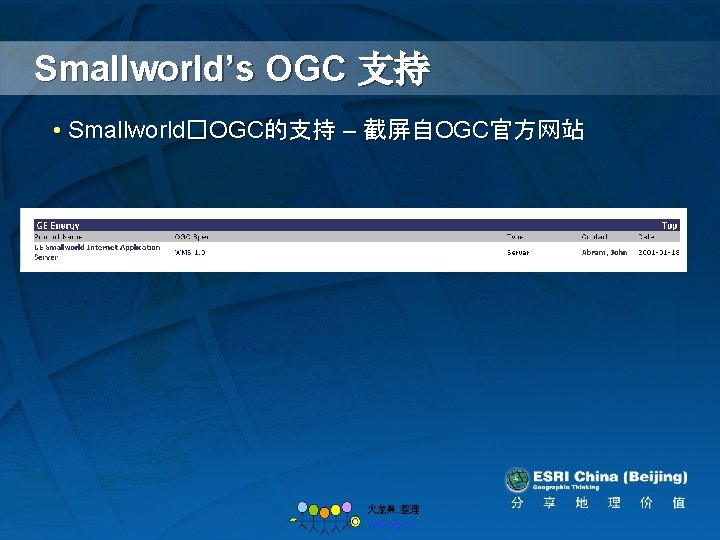Click the "Server" type cell
The width and height of the screenshot is (720, 540).
click(x=518, y=252)
